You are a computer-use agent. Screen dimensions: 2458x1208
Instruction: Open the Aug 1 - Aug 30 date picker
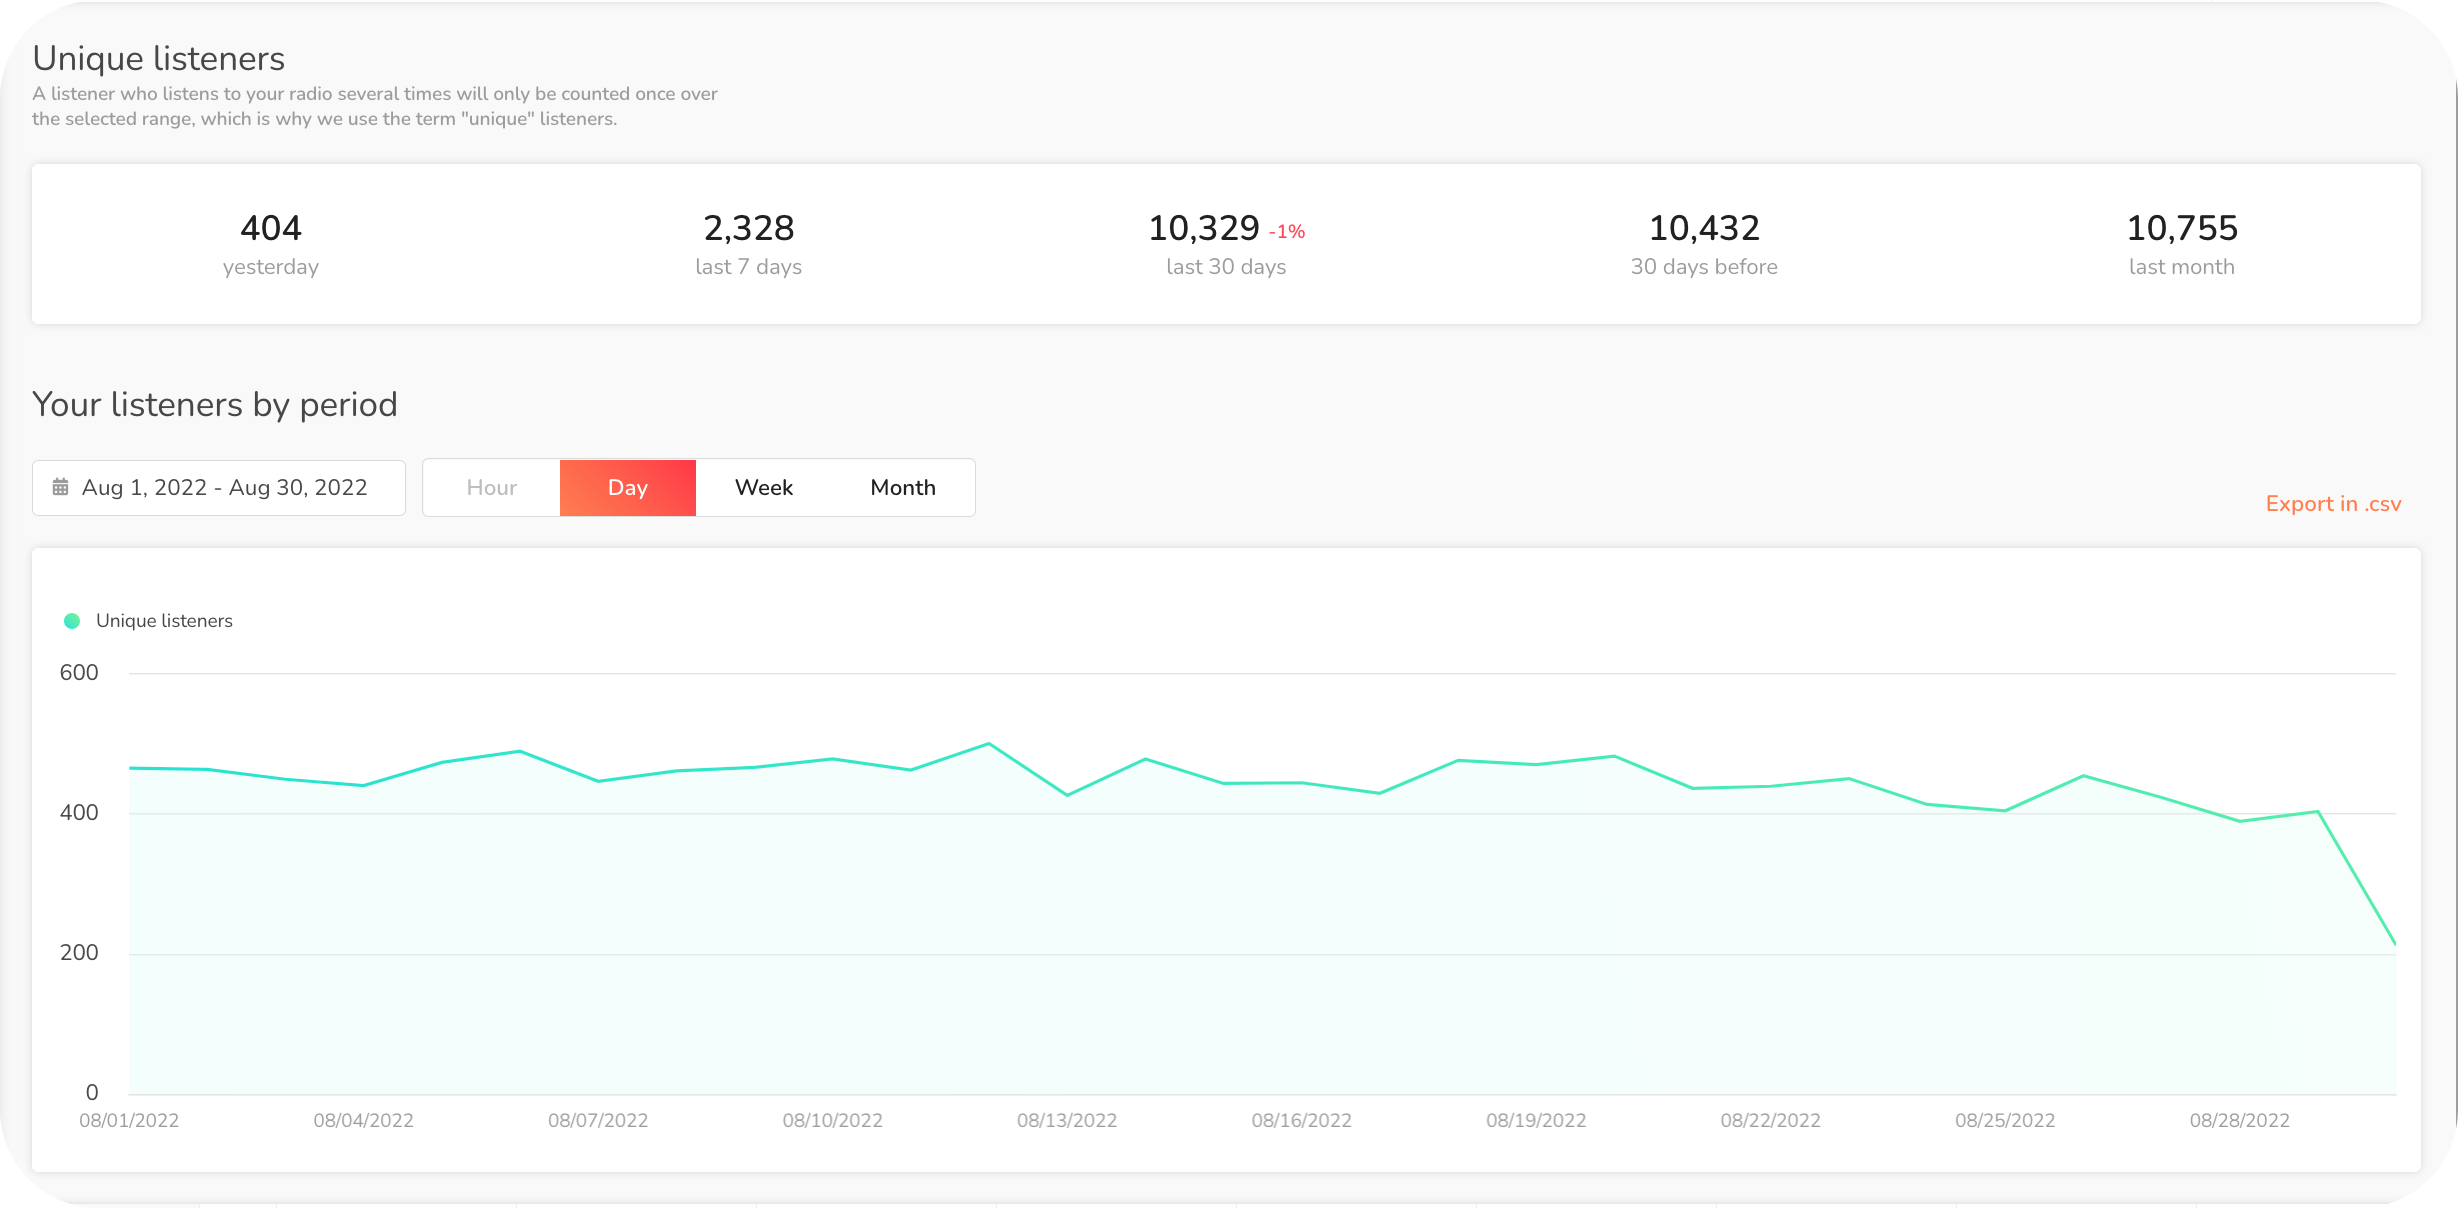[224, 487]
